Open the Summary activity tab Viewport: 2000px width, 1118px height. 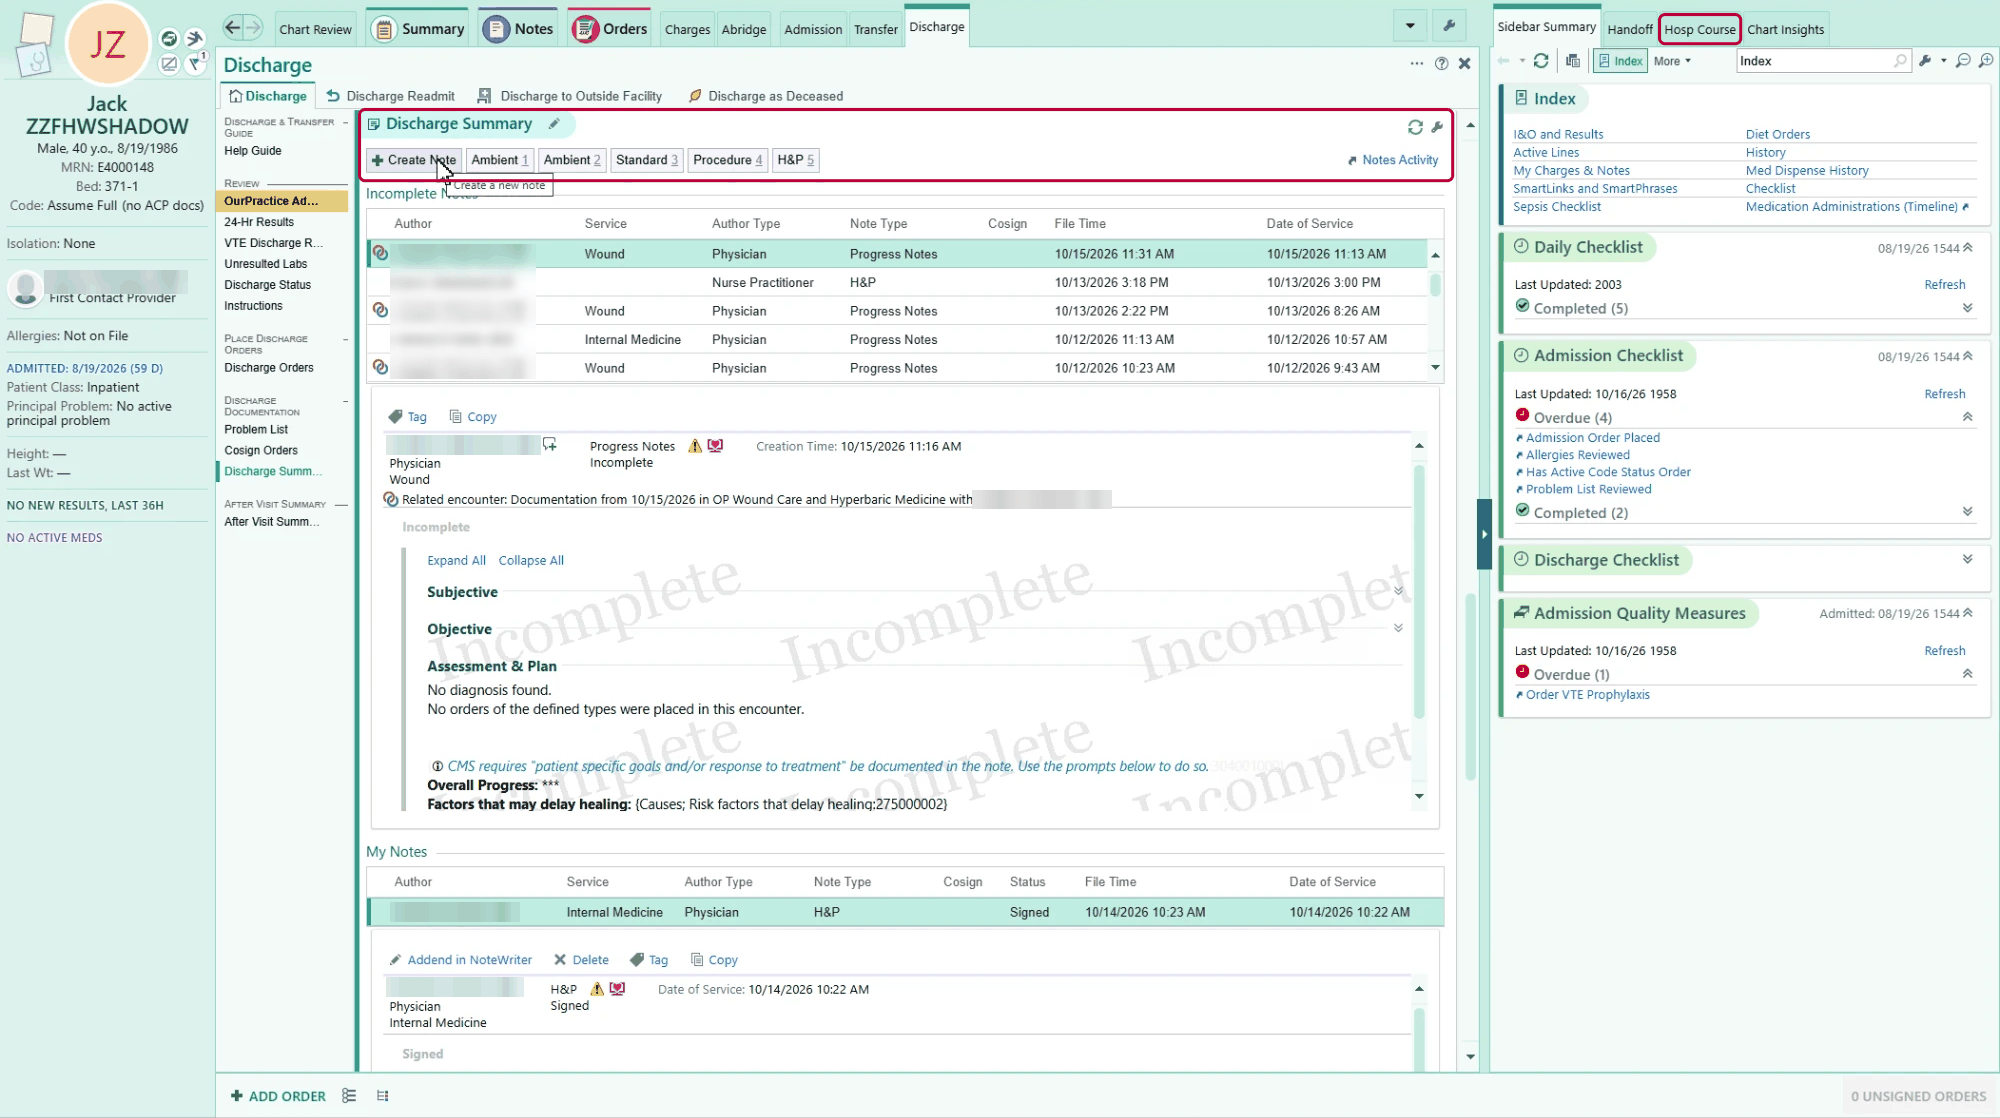point(419,29)
